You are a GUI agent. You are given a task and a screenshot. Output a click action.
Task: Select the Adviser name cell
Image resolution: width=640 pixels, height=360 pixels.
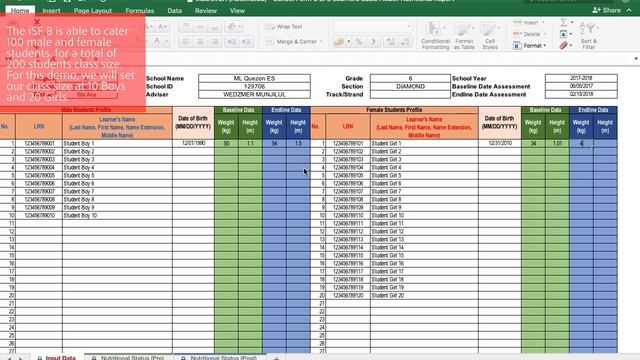pos(254,94)
